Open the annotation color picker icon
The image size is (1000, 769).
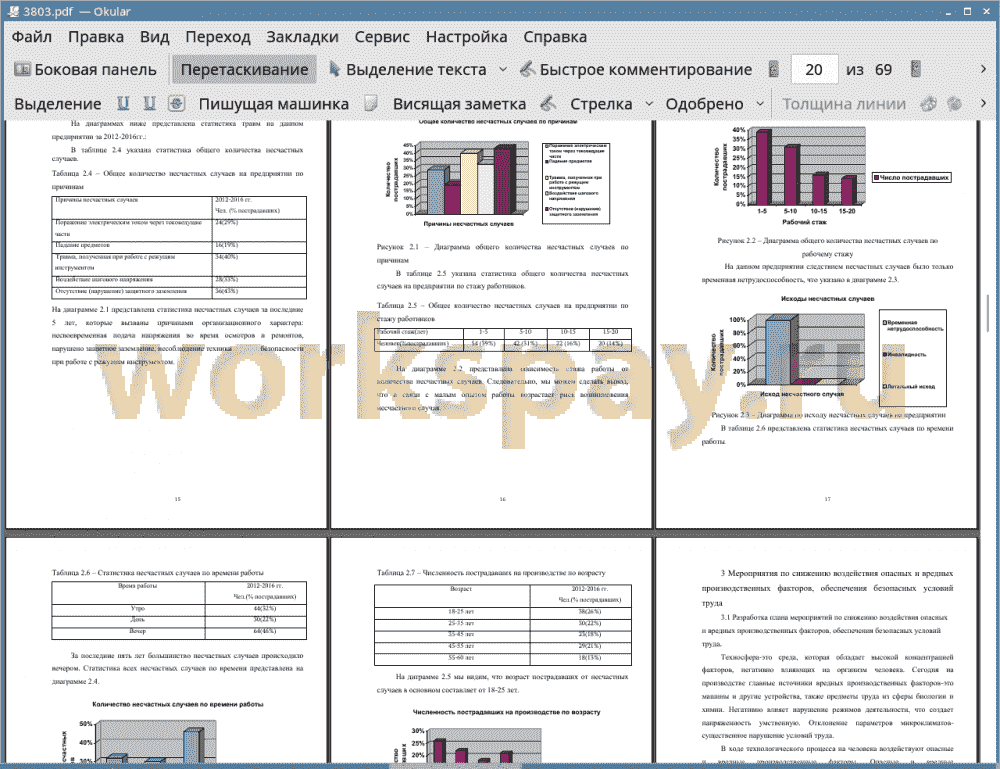pyautogui.click(x=929, y=103)
